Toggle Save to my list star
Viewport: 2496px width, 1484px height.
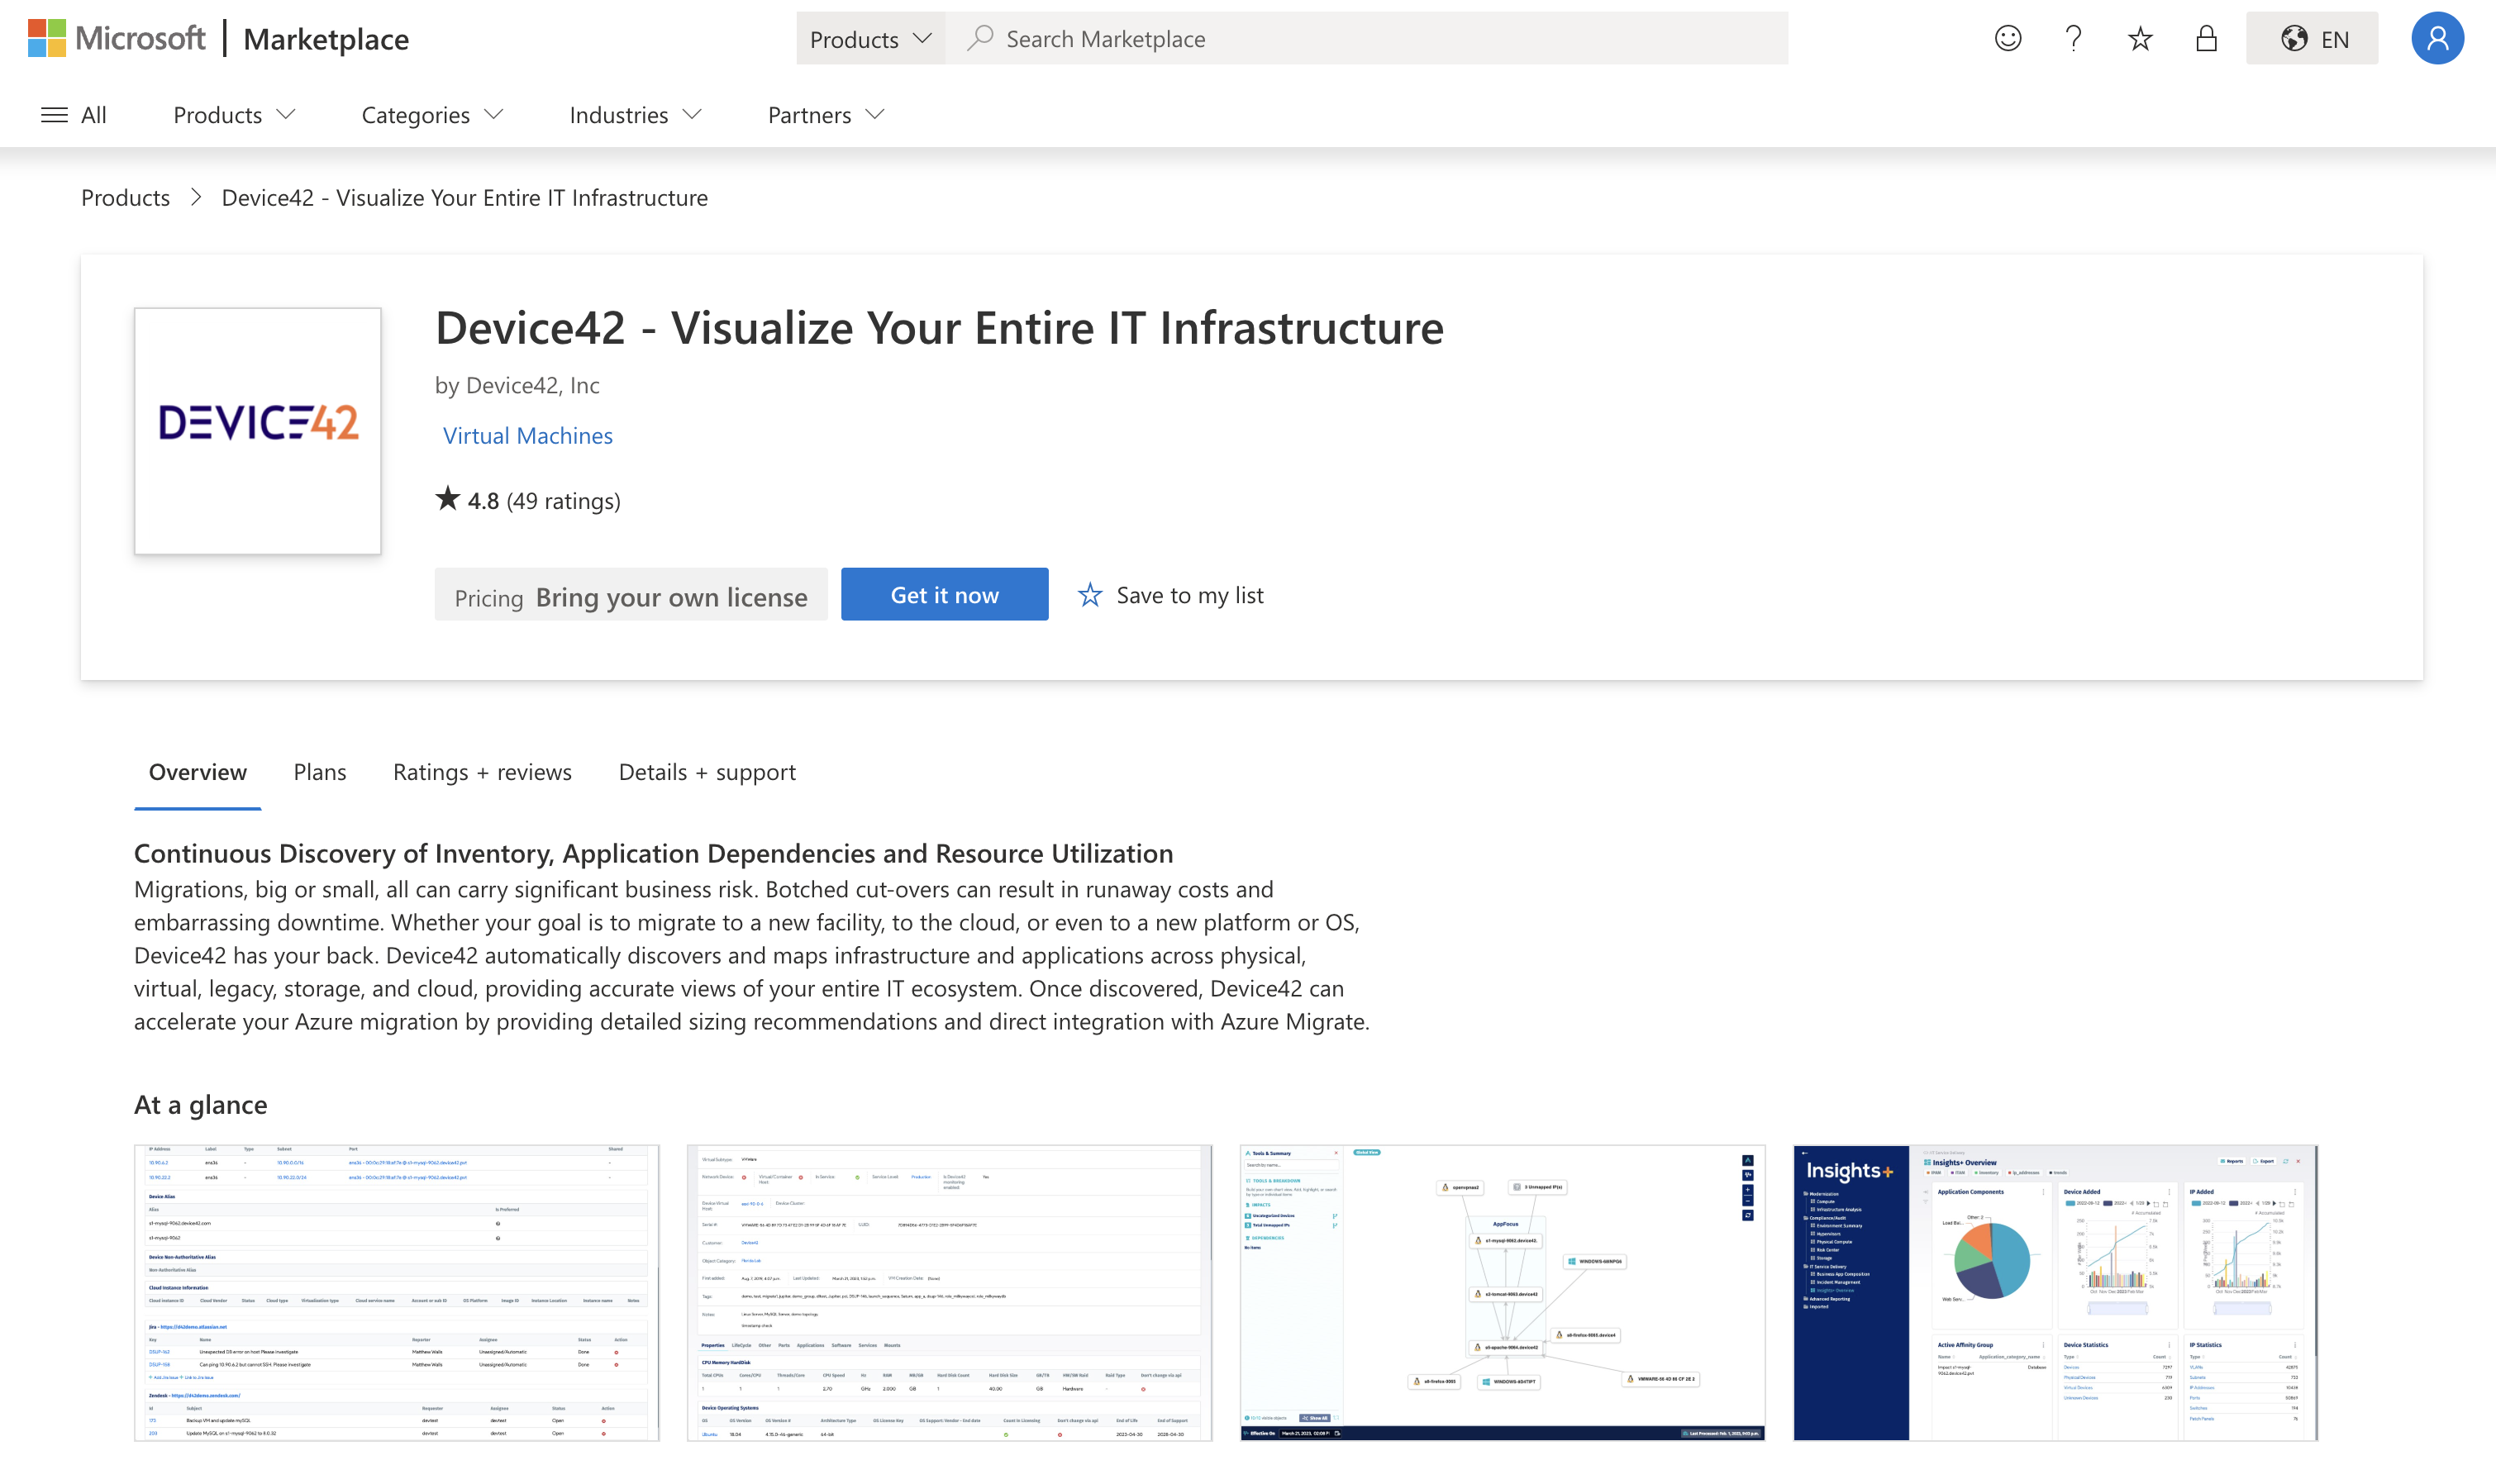point(1090,595)
